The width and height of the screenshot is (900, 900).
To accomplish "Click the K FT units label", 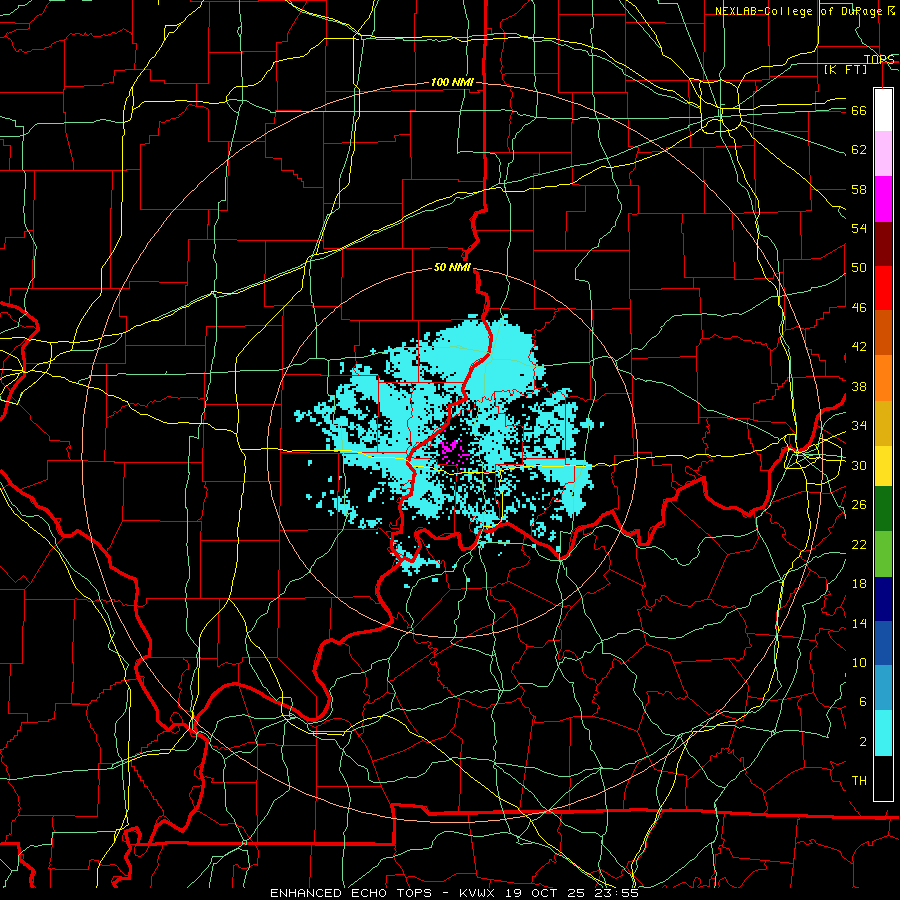I will click(845, 70).
